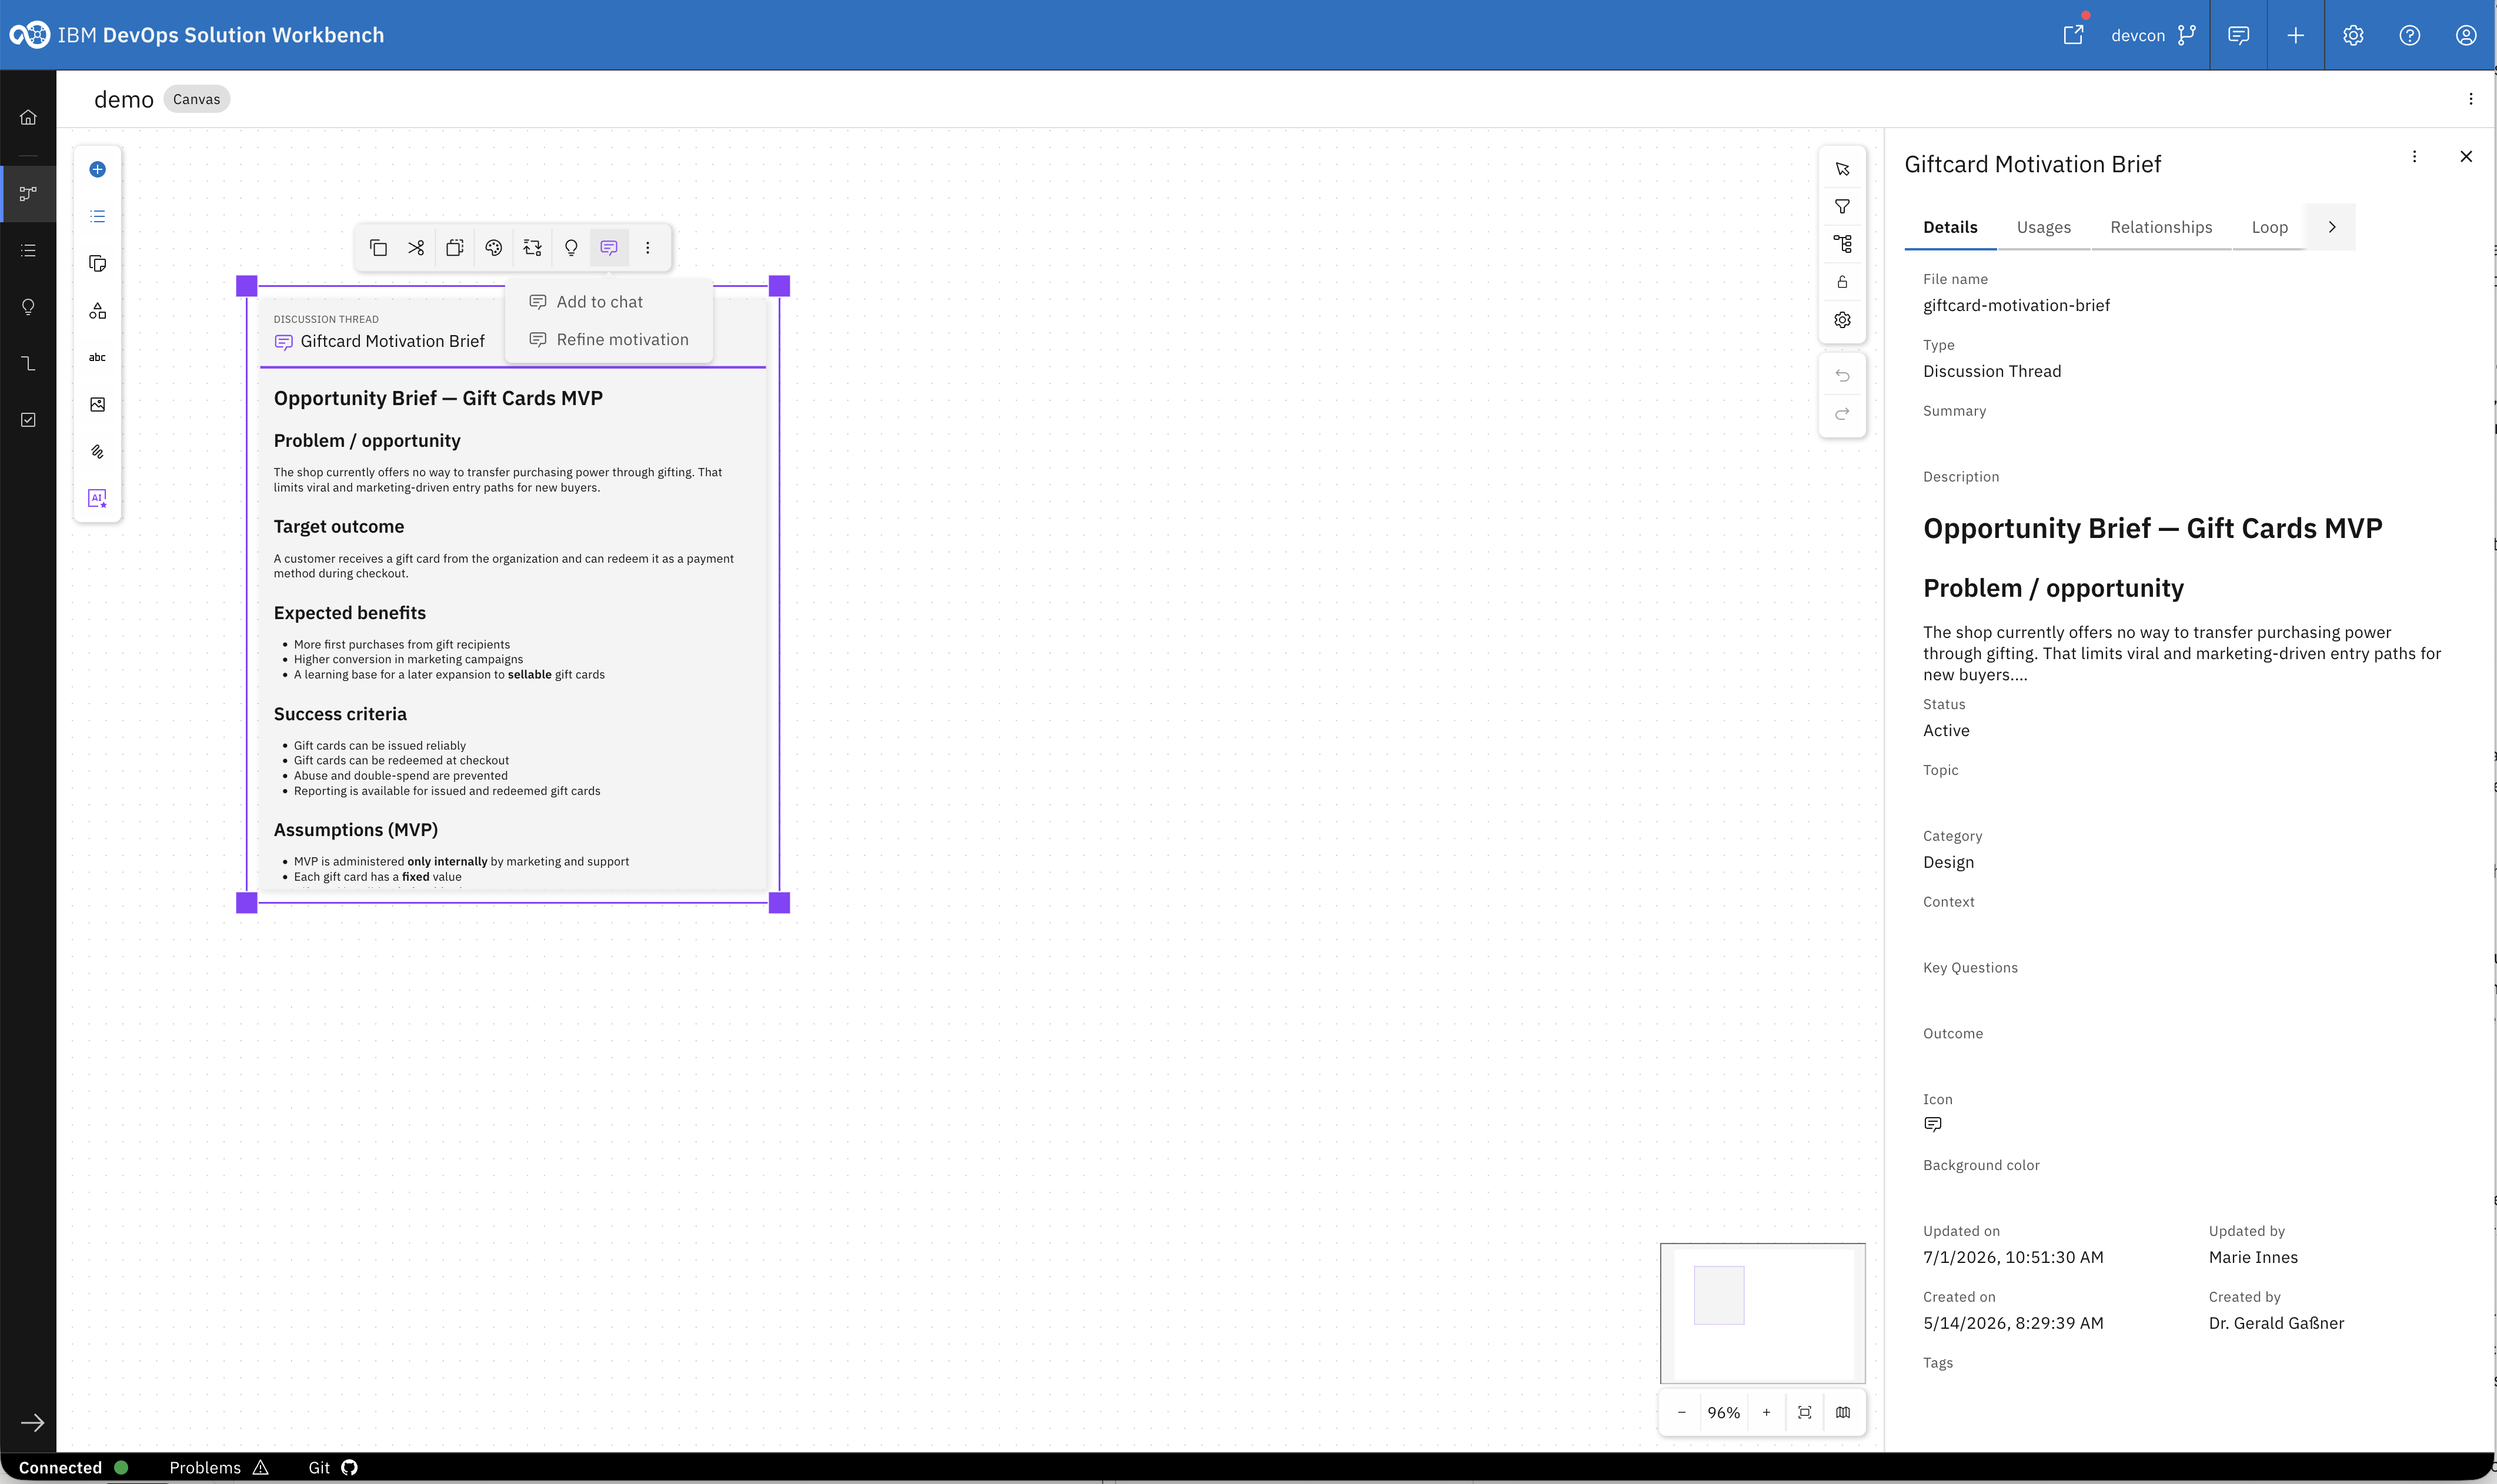This screenshot has width=2497, height=1484.
Task: Click the giftcard-motivation-brief file name value
Action: [x=2016, y=305]
